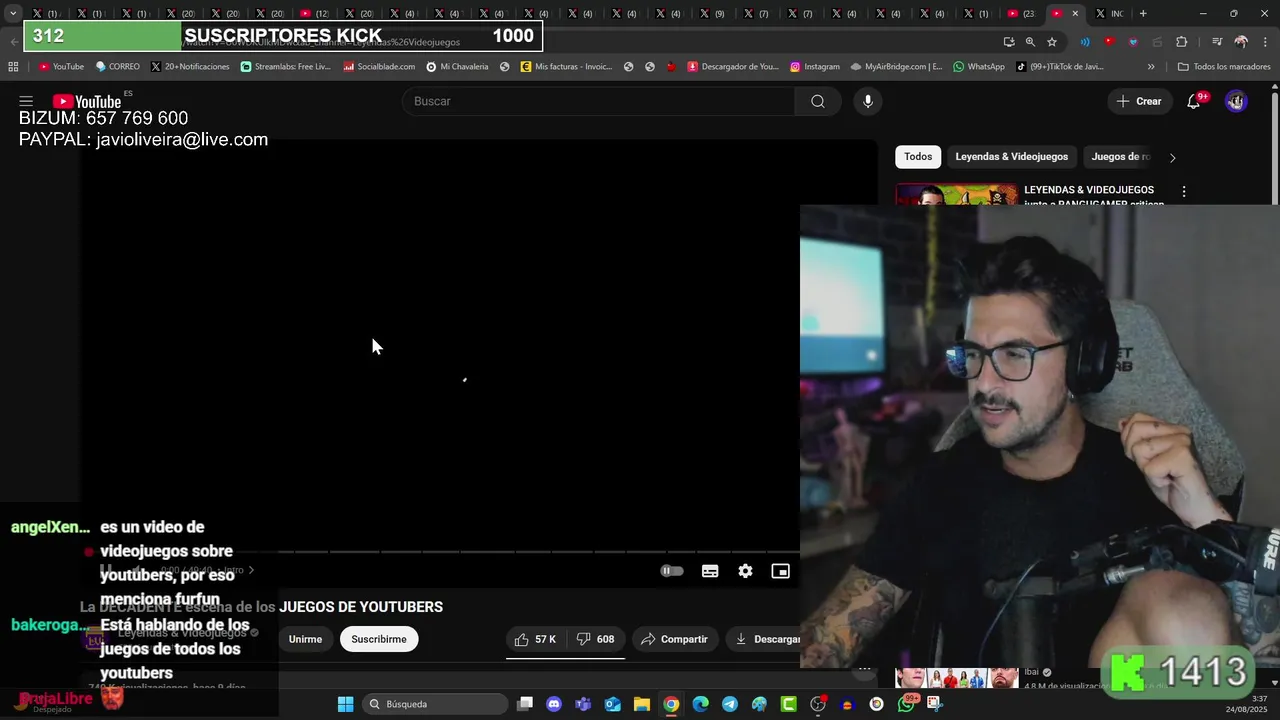Open Windows Start menu

click(x=345, y=704)
